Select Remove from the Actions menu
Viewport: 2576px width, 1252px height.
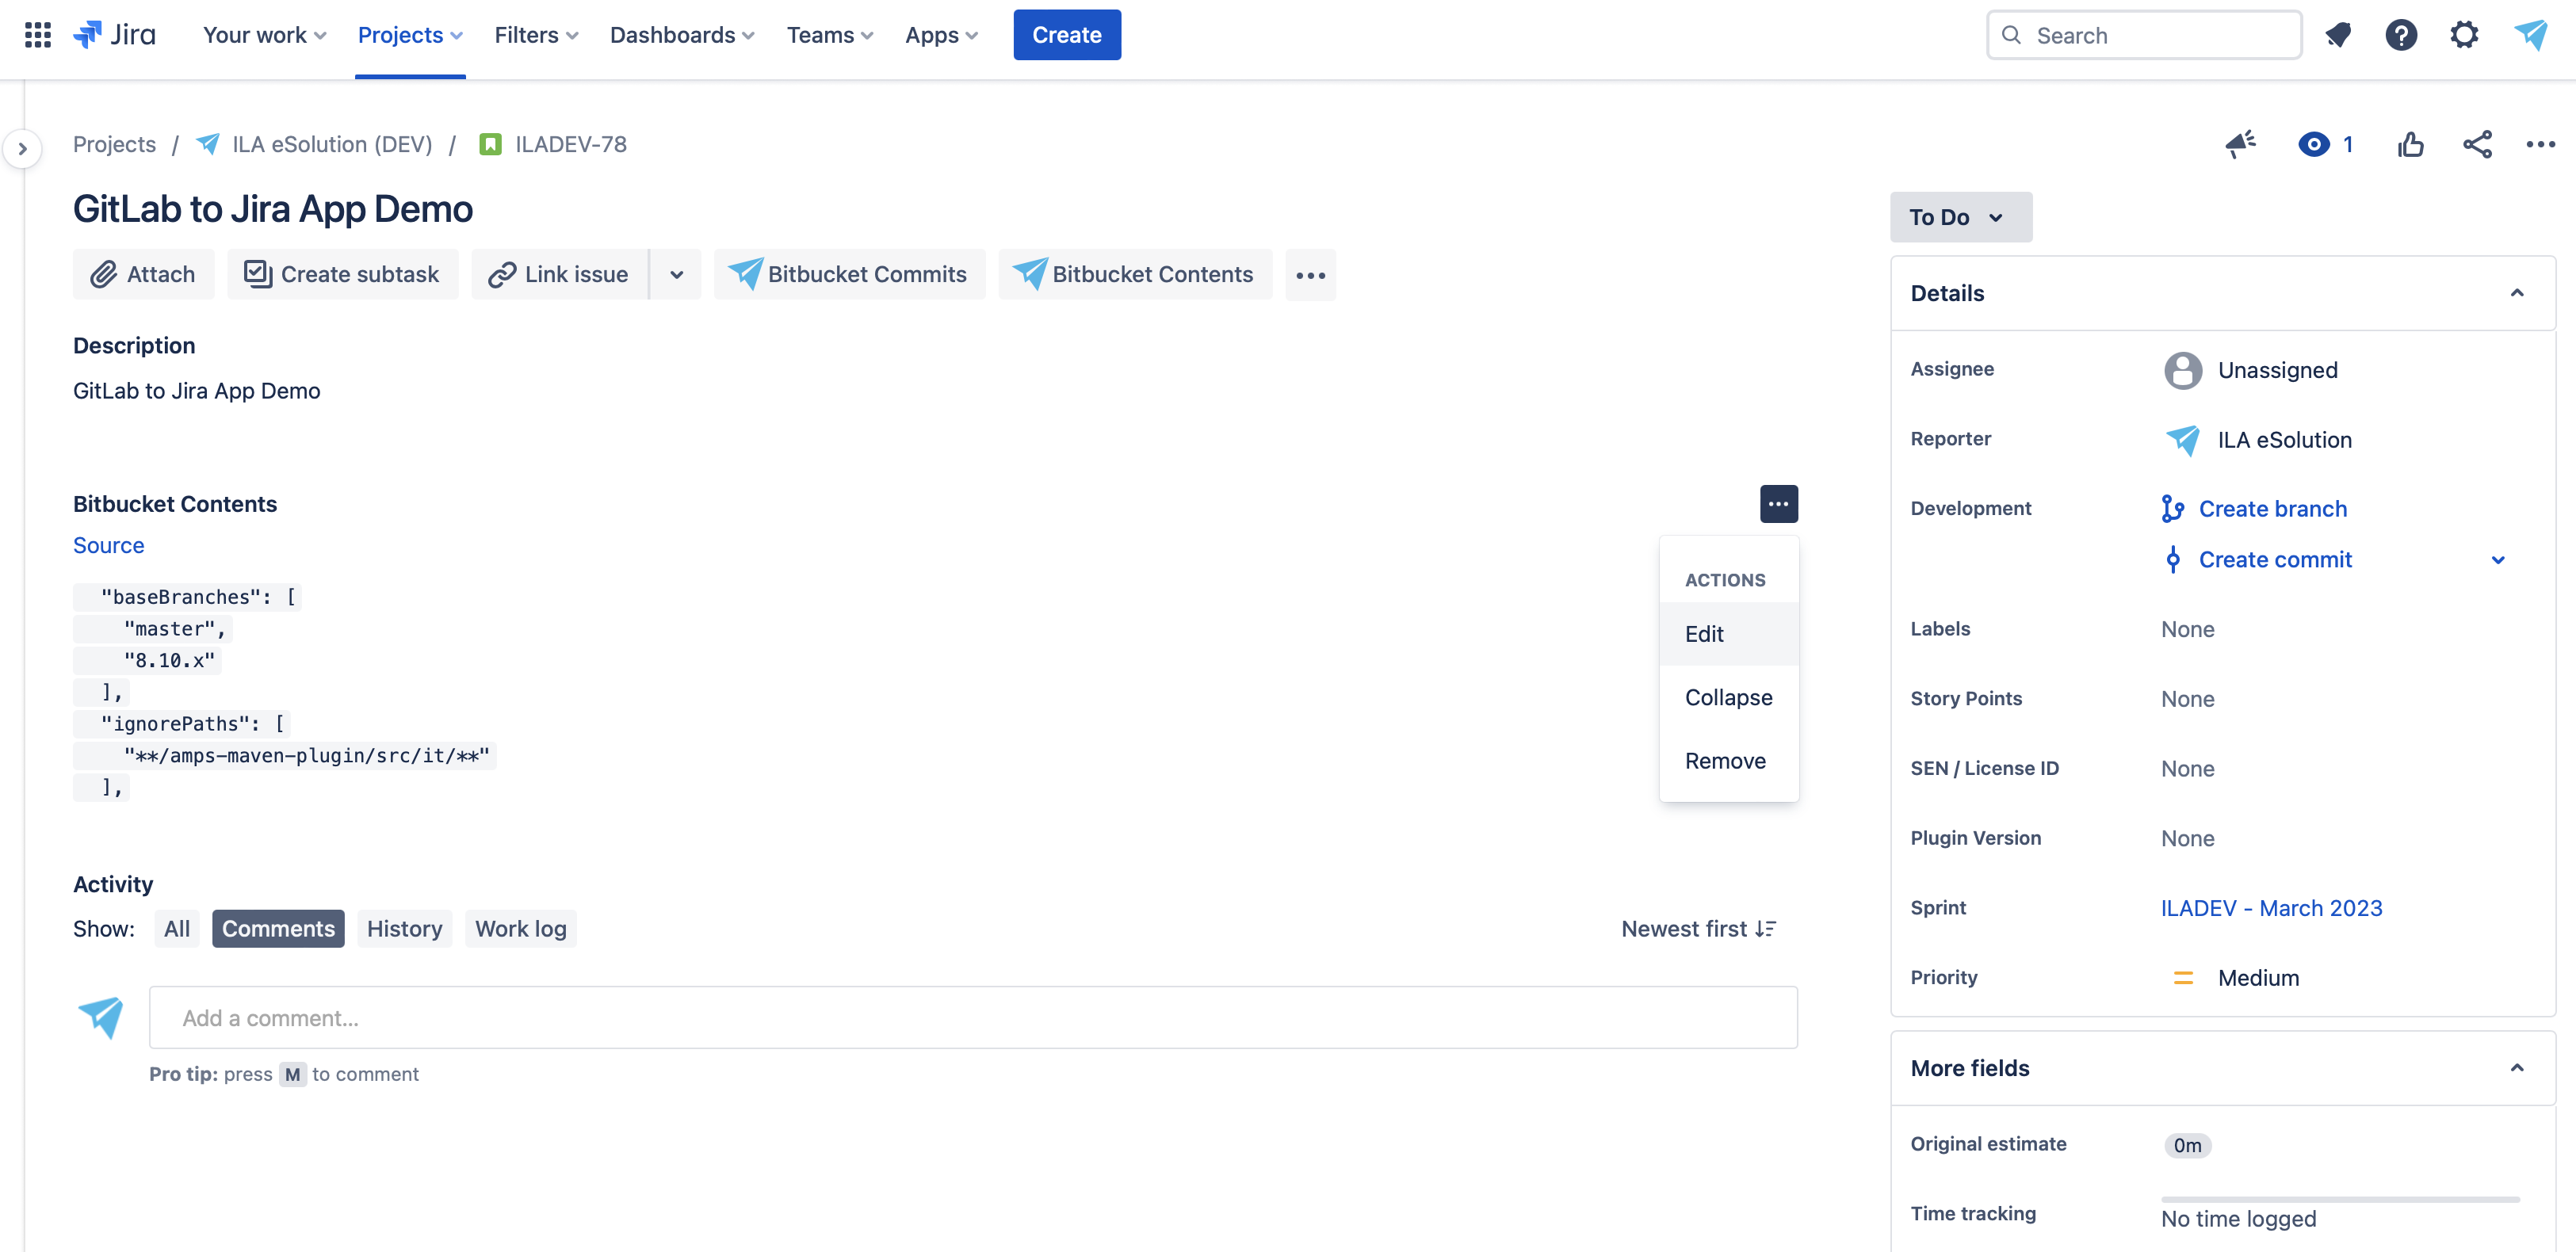1728,761
